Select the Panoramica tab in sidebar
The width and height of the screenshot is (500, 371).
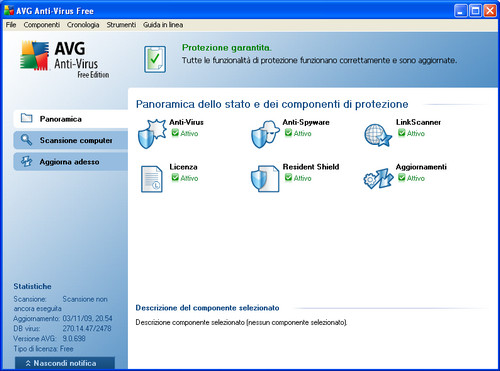pyautogui.click(x=71, y=119)
